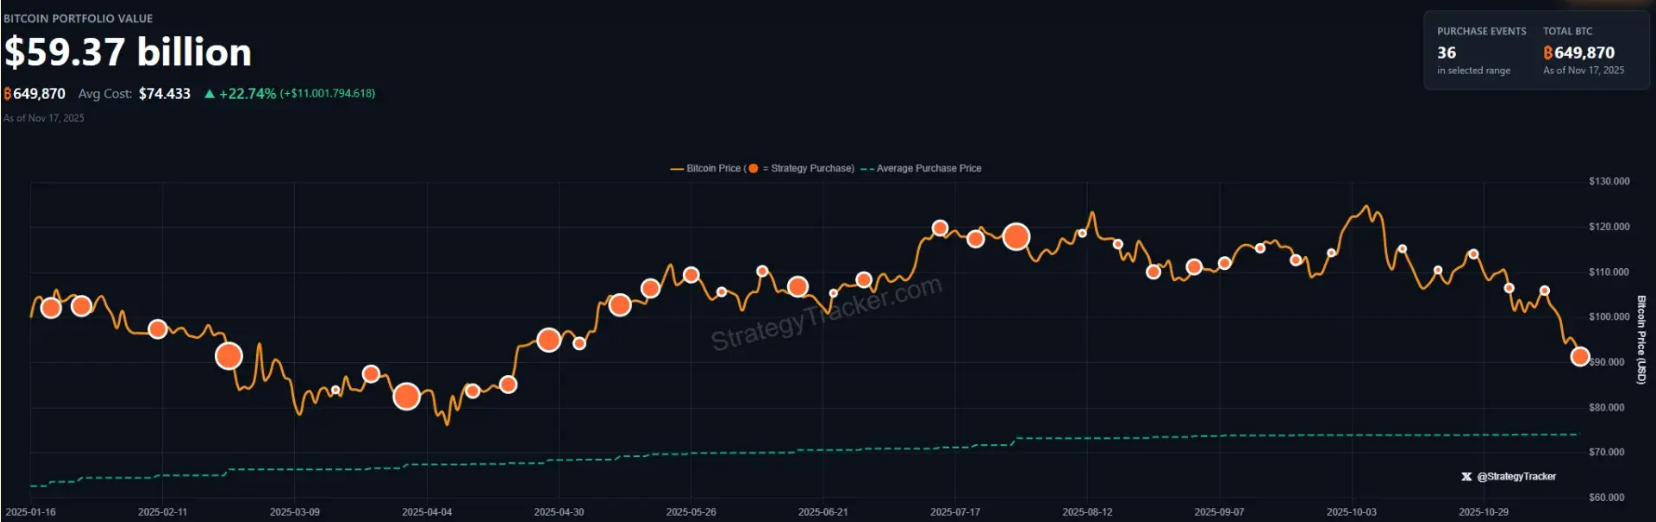
Task: Click the 2025-04-30 date label
Action: 559,512
